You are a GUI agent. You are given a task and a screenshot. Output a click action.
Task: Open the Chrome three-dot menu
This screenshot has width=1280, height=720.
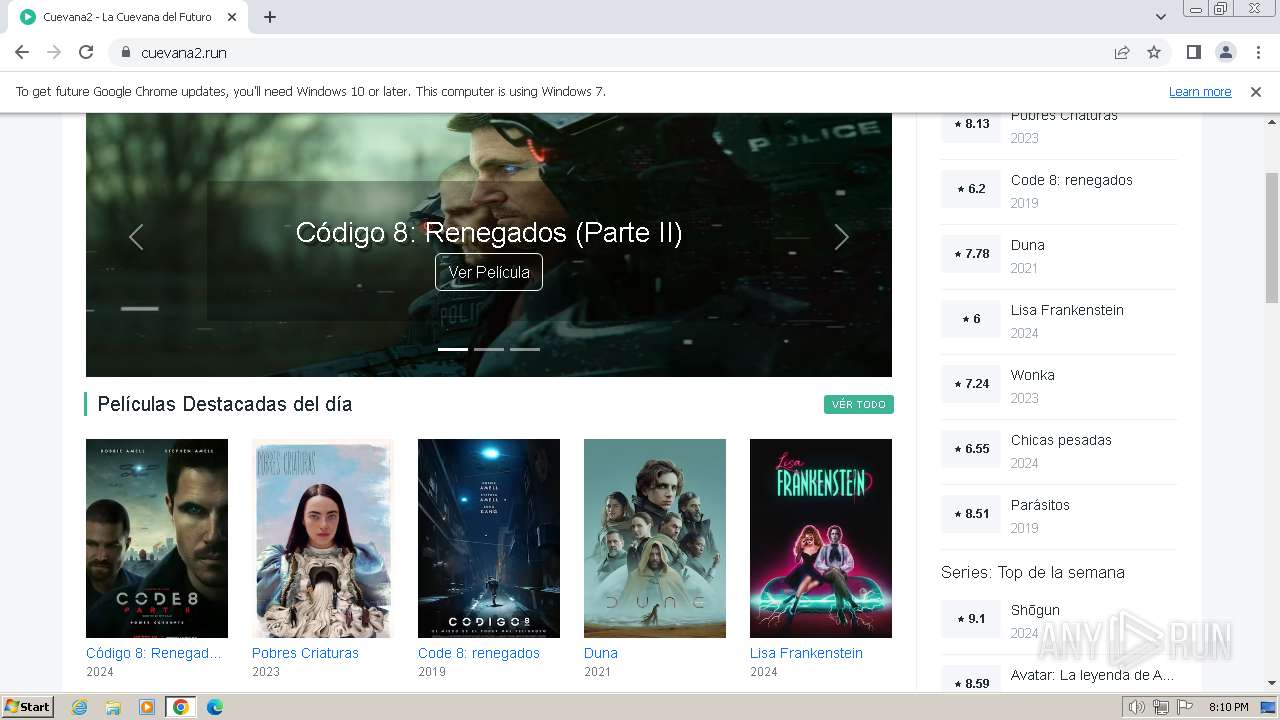pos(1257,52)
